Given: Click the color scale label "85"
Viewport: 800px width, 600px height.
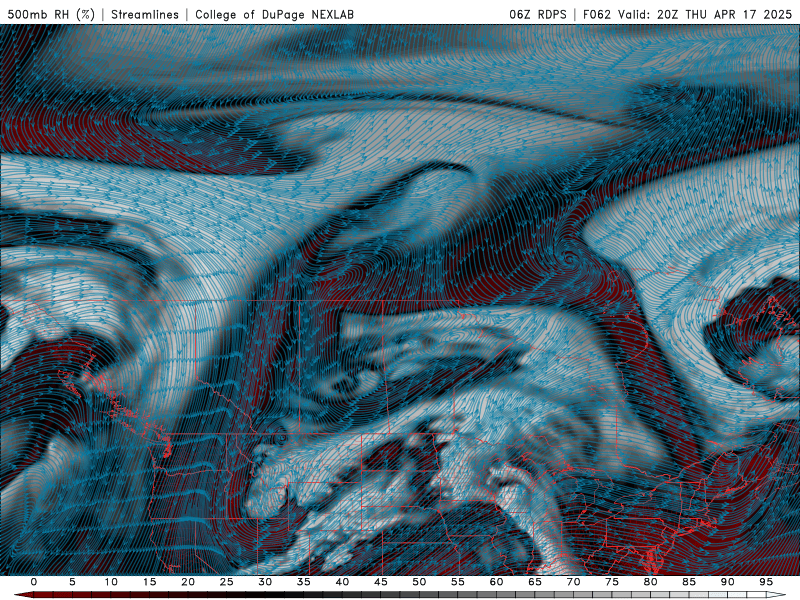Looking at the screenshot, I should pyautogui.click(x=689, y=582).
